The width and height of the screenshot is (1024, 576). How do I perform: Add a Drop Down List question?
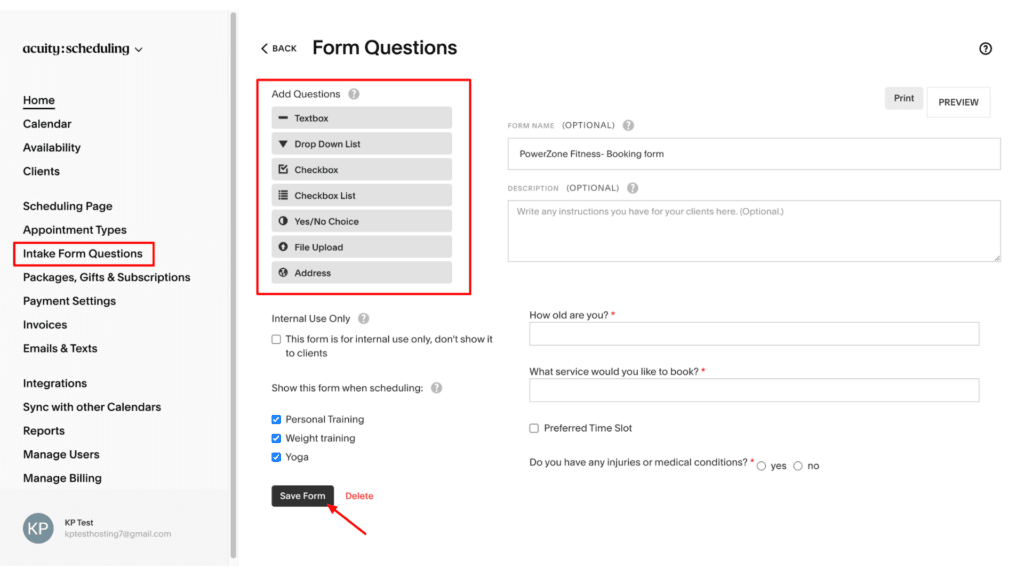pos(360,143)
